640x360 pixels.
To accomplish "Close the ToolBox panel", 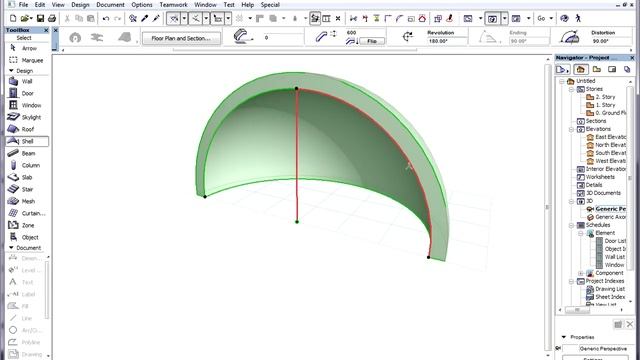I will 46,30.
